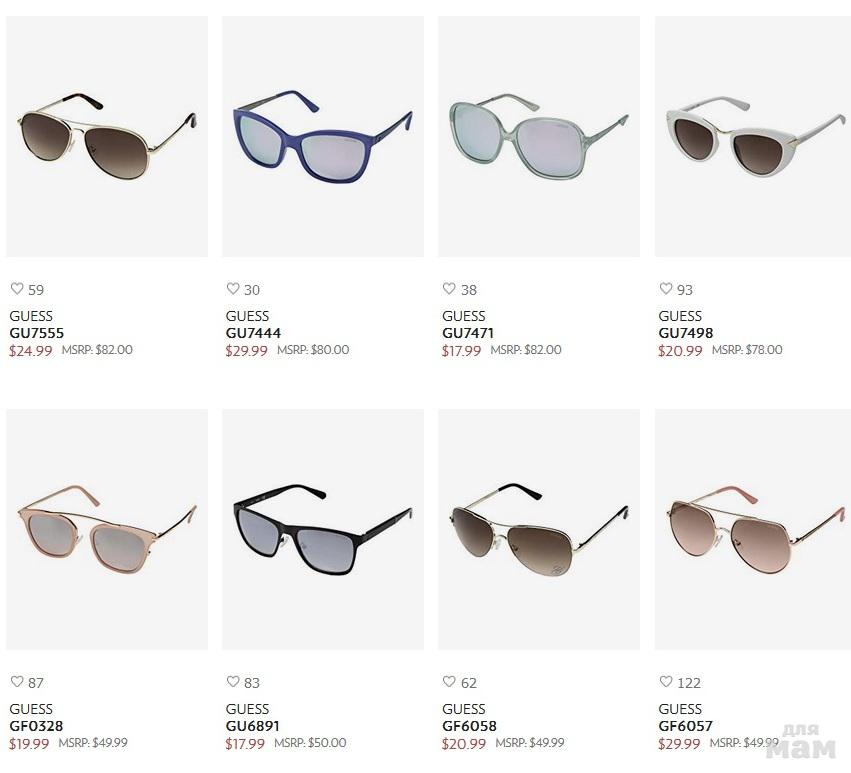Click the GF6058 product name
This screenshot has height=773, width=851.
(x=469, y=726)
